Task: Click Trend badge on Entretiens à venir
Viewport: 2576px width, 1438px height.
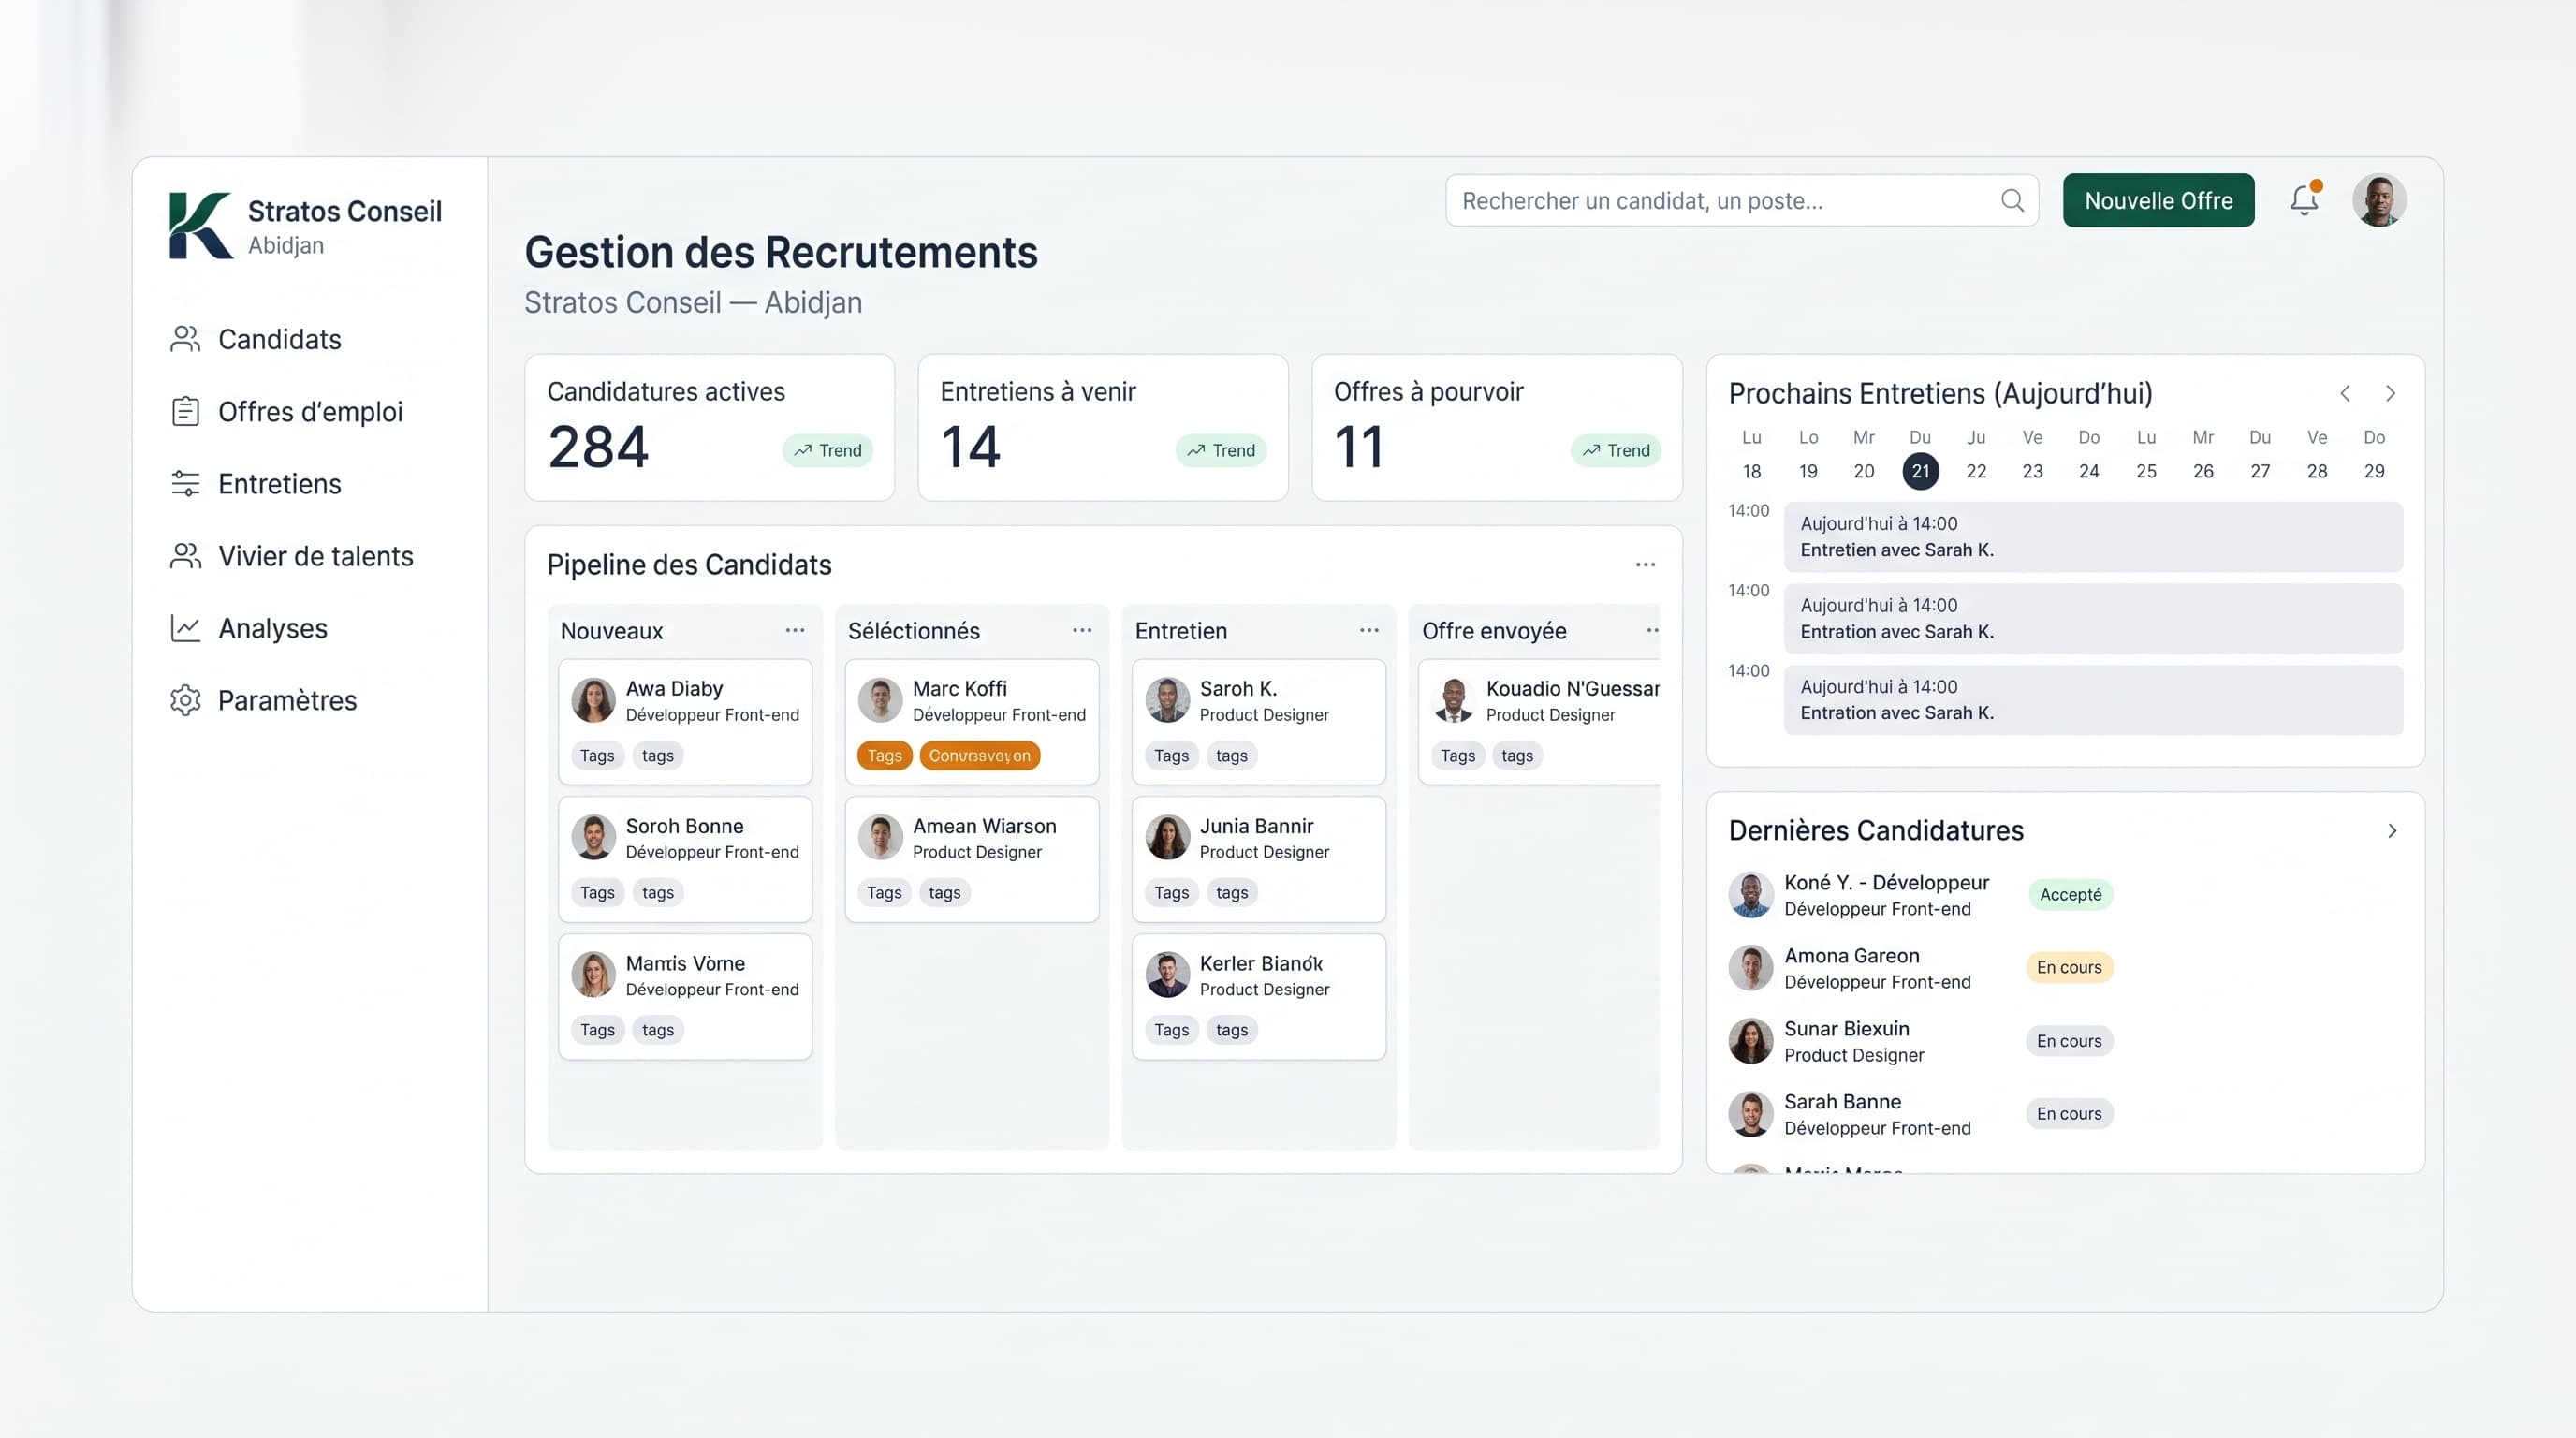Action: click(1221, 450)
